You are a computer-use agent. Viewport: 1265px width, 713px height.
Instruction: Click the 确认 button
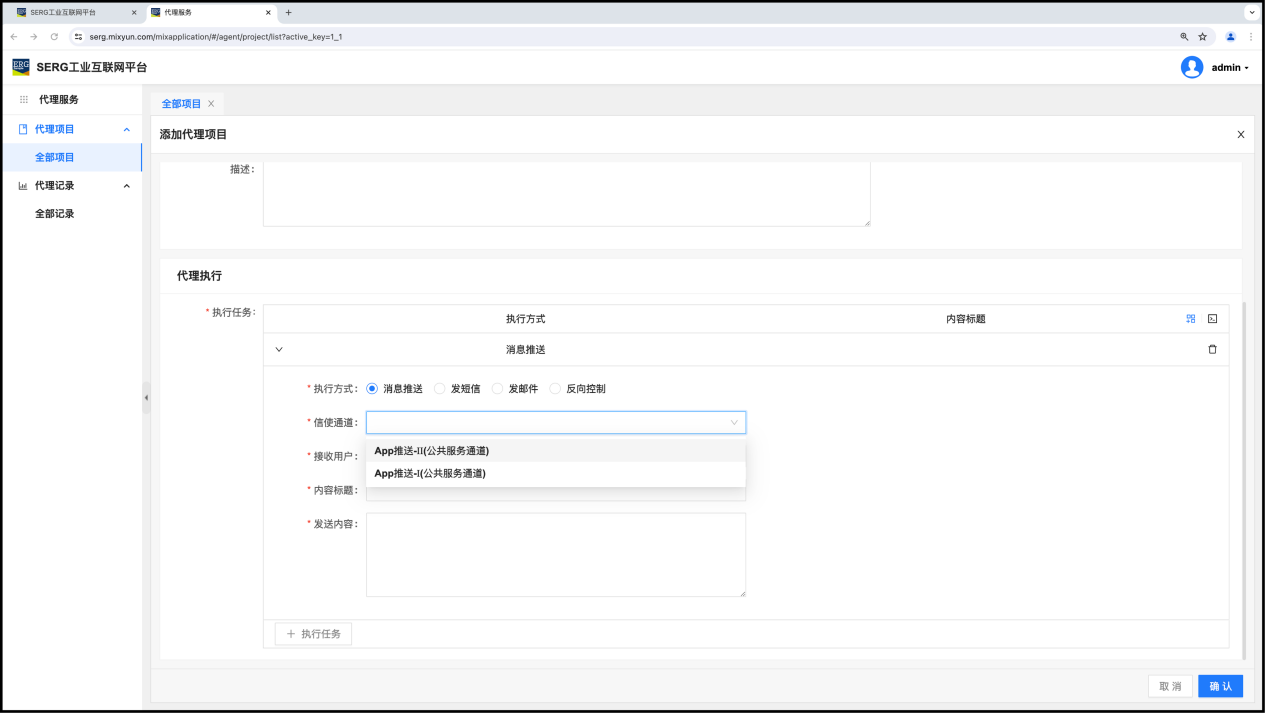click(x=1220, y=686)
